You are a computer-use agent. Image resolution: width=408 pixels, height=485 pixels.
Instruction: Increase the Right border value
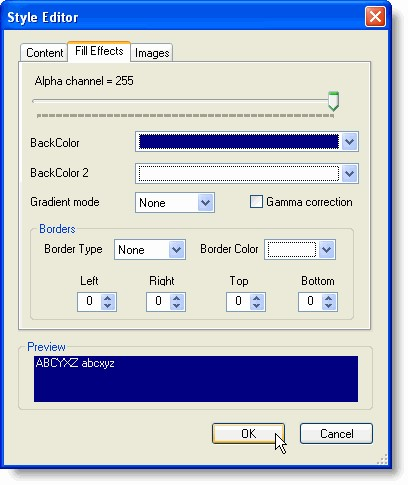pos(177,298)
